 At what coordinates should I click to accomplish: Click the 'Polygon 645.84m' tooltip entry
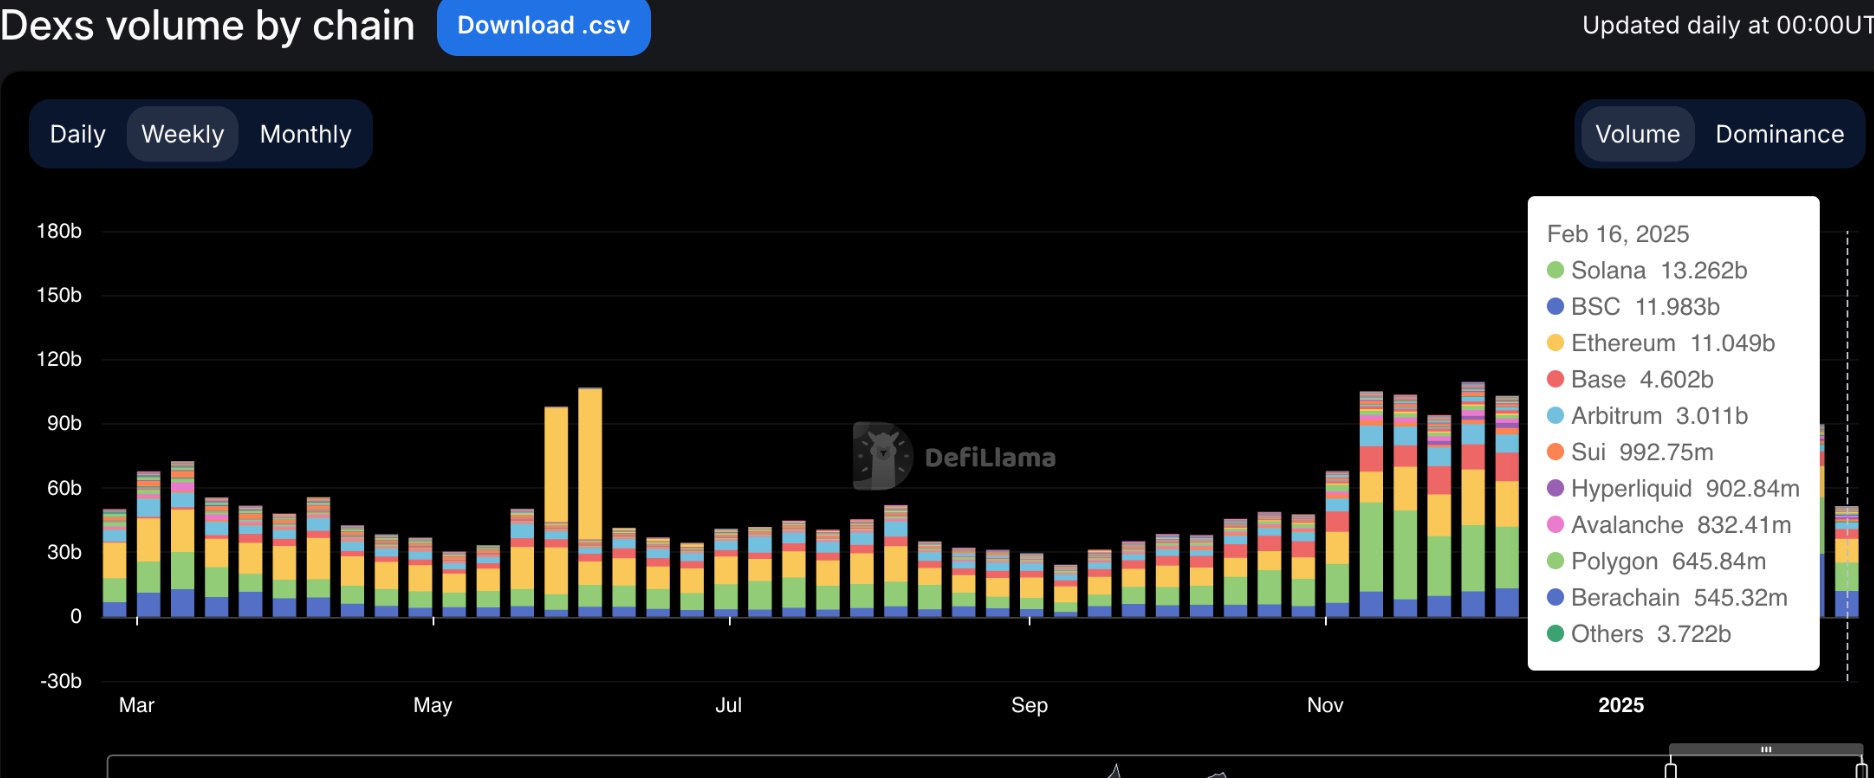(x=1656, y=561)
